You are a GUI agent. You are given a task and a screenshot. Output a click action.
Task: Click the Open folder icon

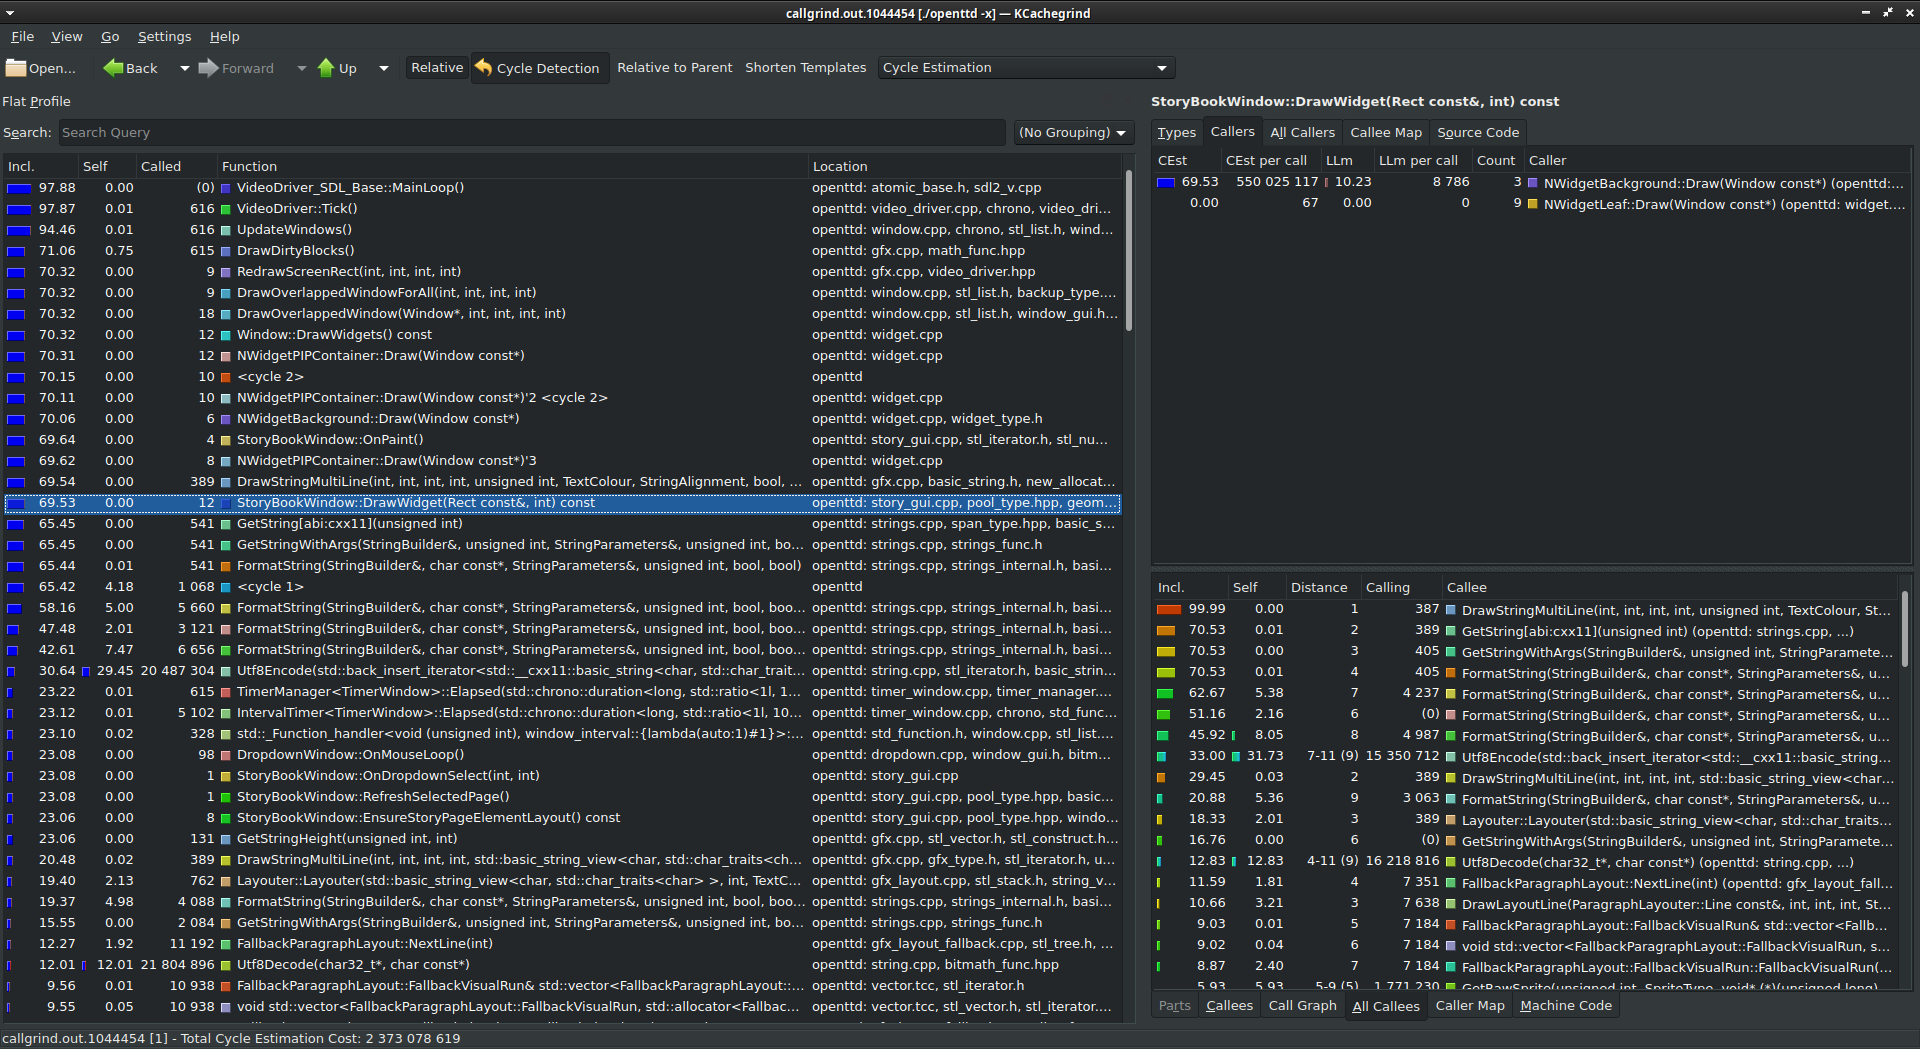(16, 68)
